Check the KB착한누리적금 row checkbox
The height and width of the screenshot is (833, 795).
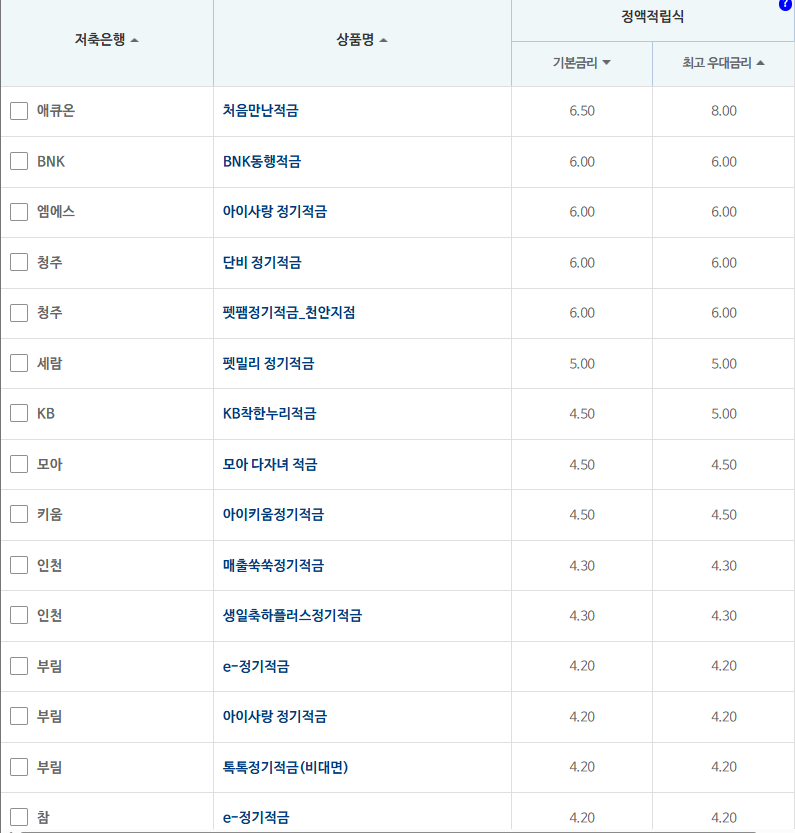[x=19, y=413]
